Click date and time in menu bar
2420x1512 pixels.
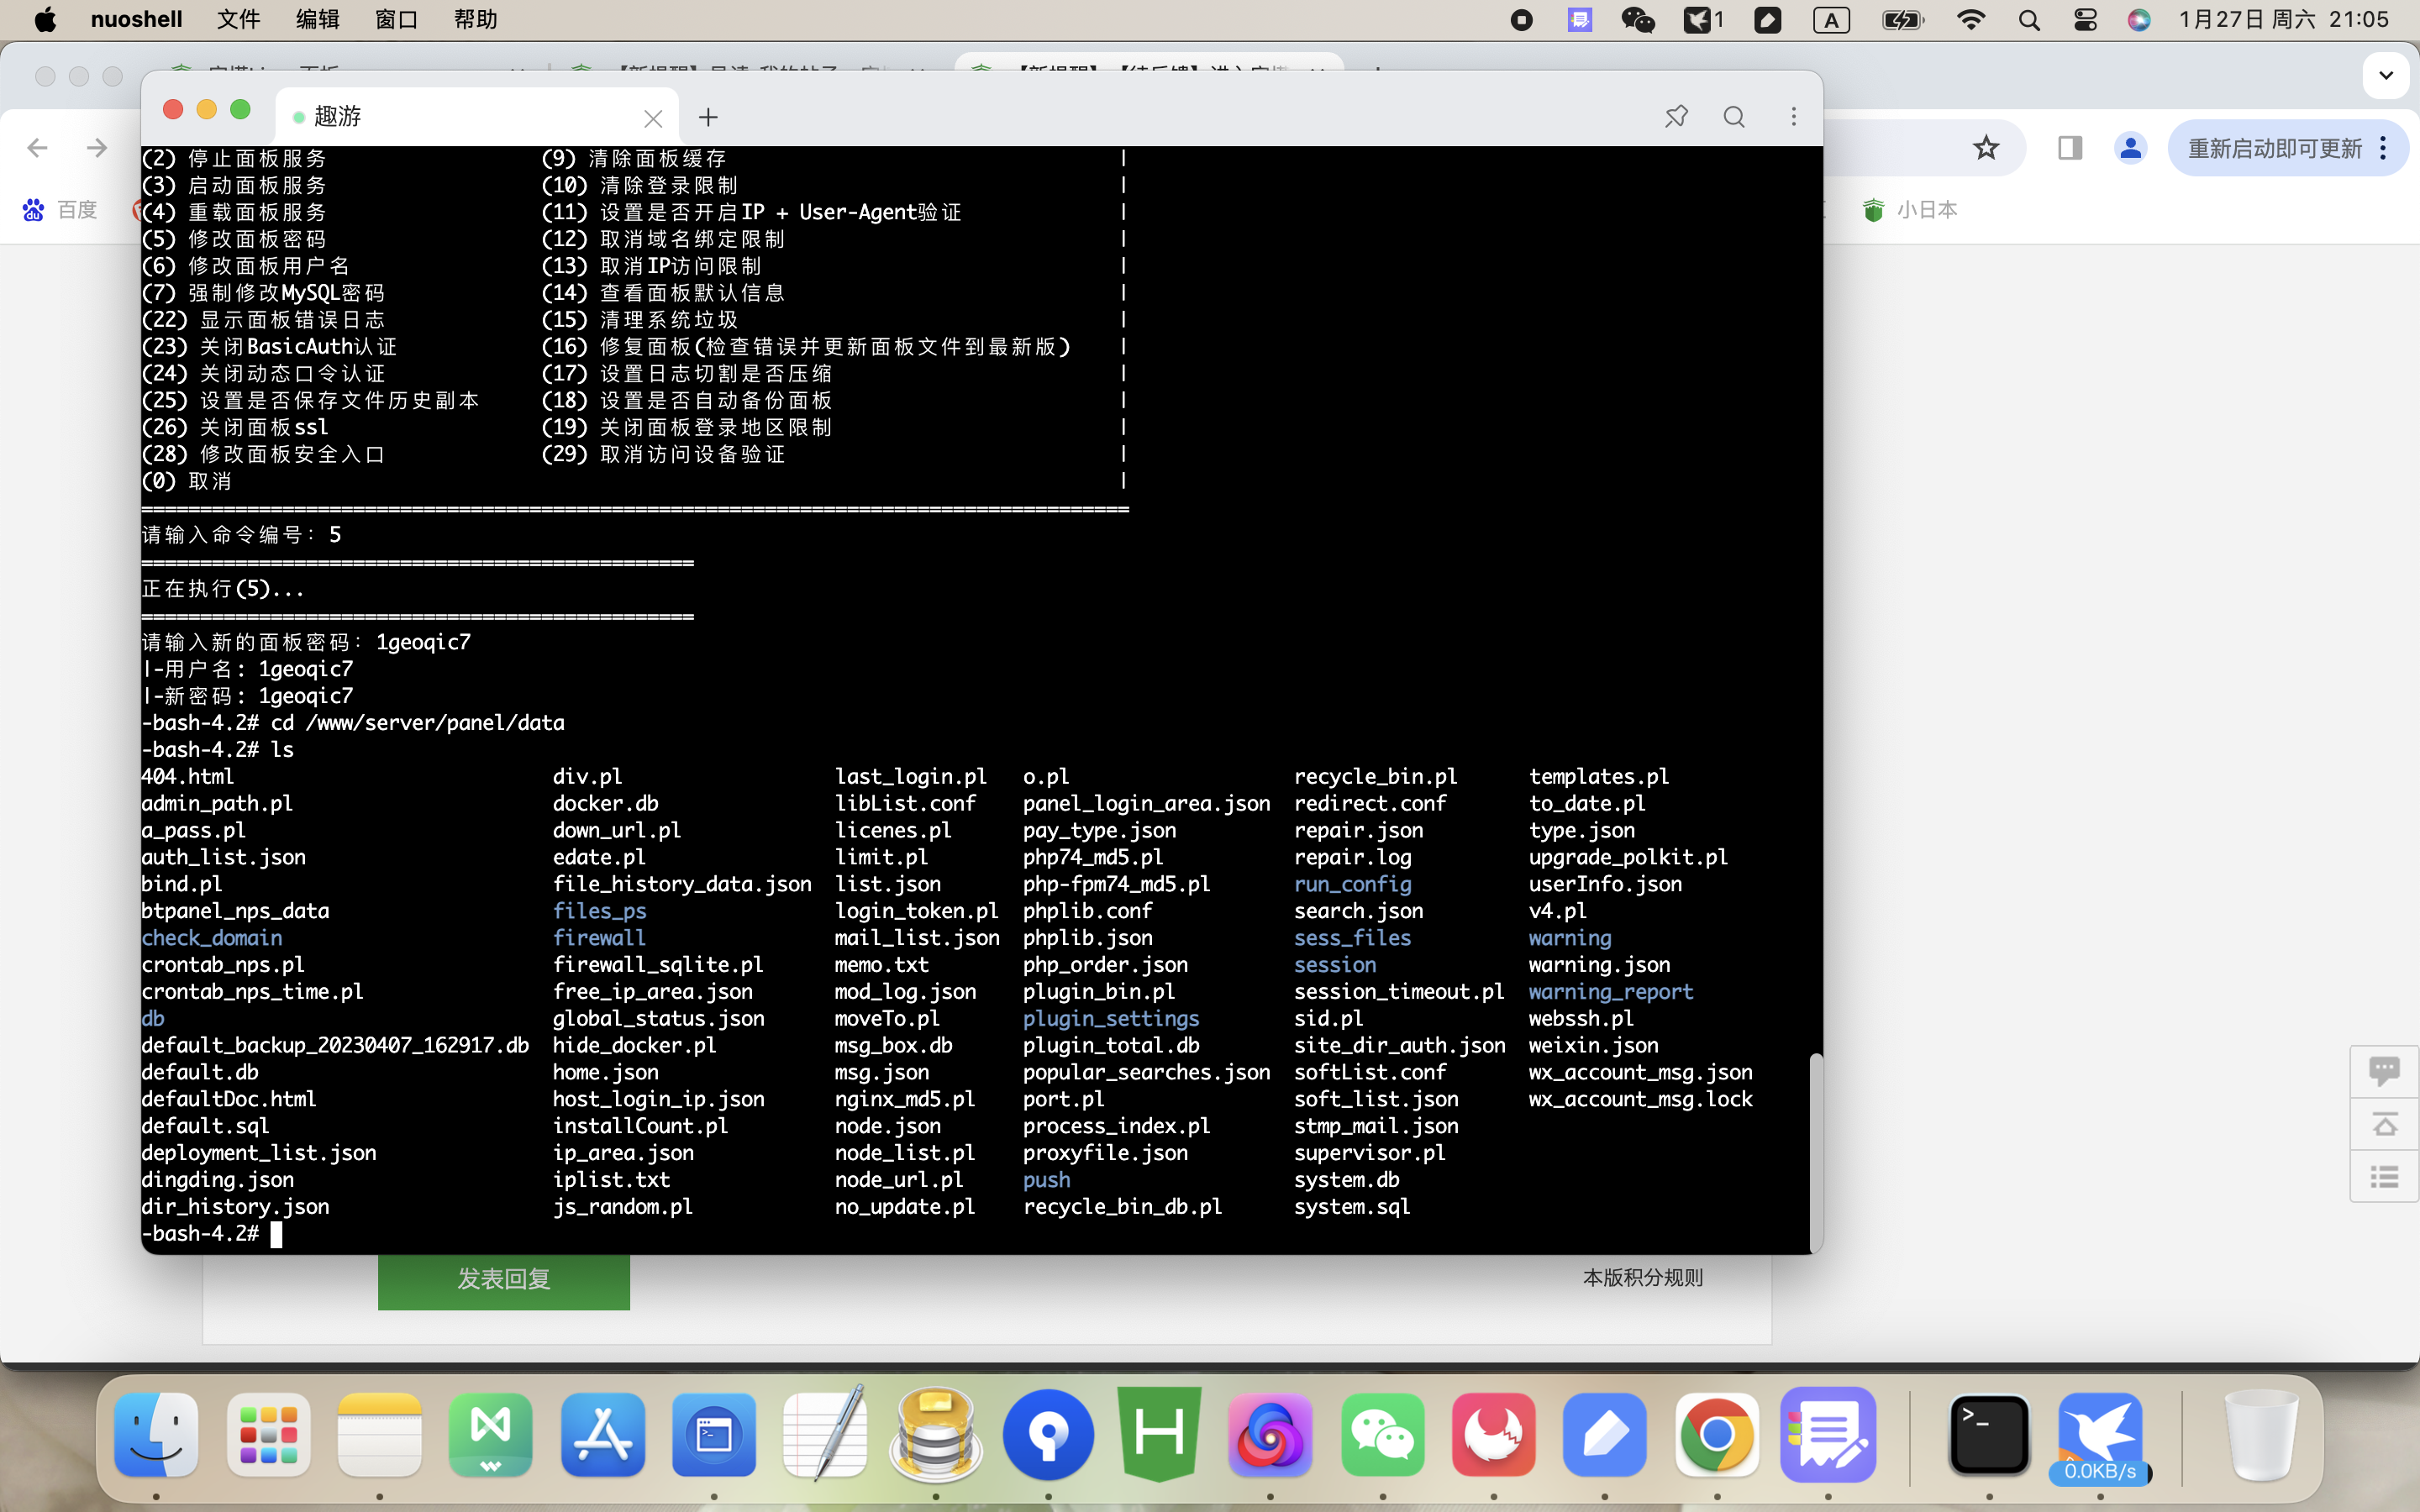(x=2283, y=19)
